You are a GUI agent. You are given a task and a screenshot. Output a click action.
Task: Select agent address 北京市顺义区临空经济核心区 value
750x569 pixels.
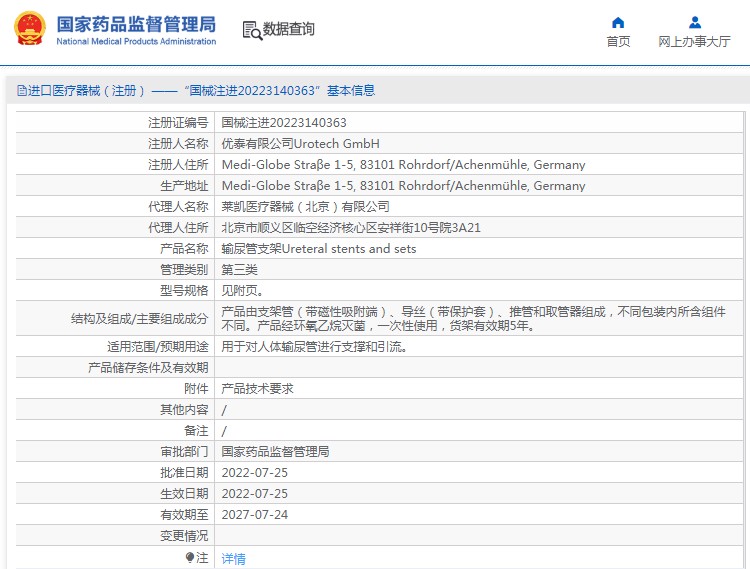coord(351,228)
